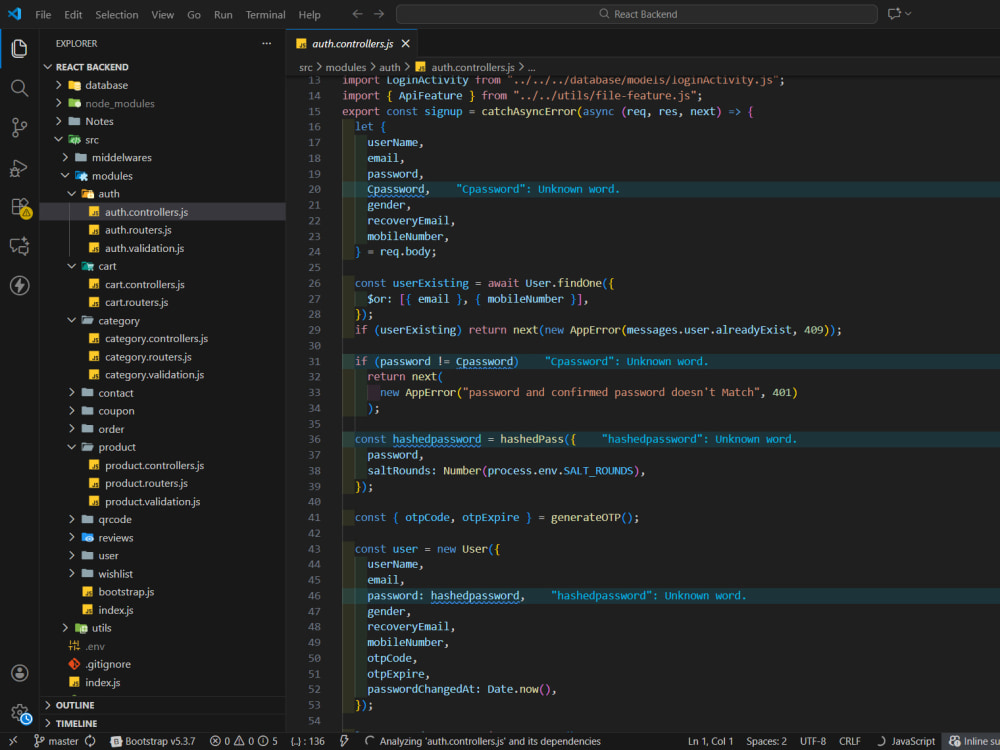Open the Help menu
The width and height of the screenshot is (1000, 750).
[x=309, y=15]
